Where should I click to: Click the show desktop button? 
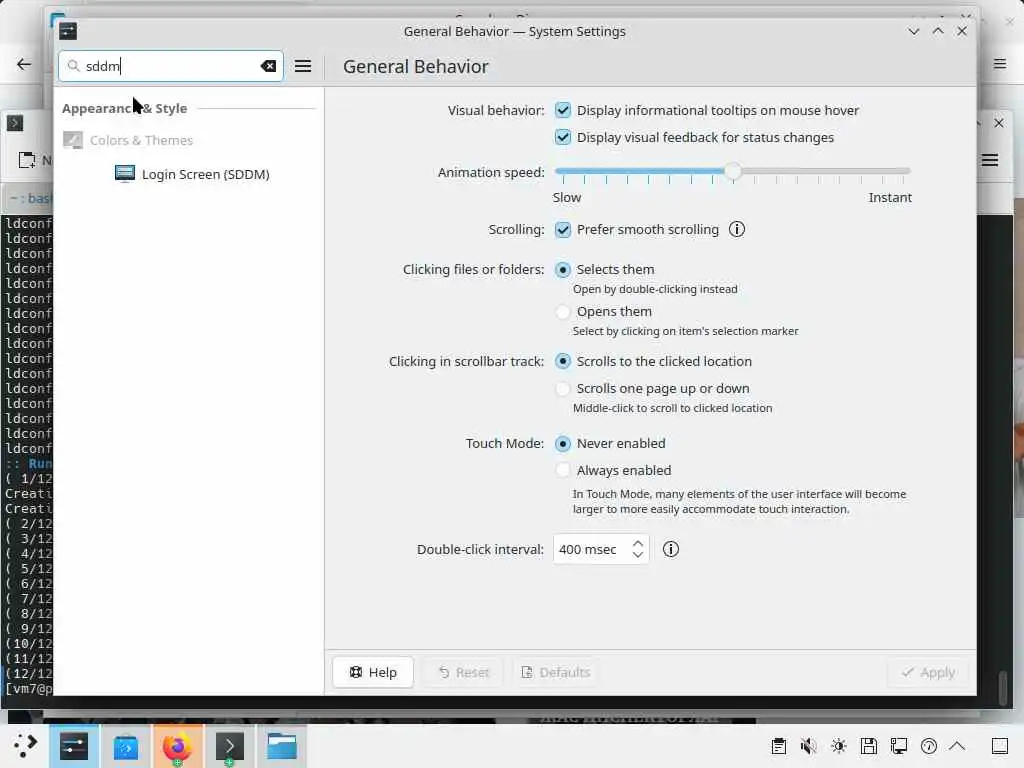[1000, 746]
